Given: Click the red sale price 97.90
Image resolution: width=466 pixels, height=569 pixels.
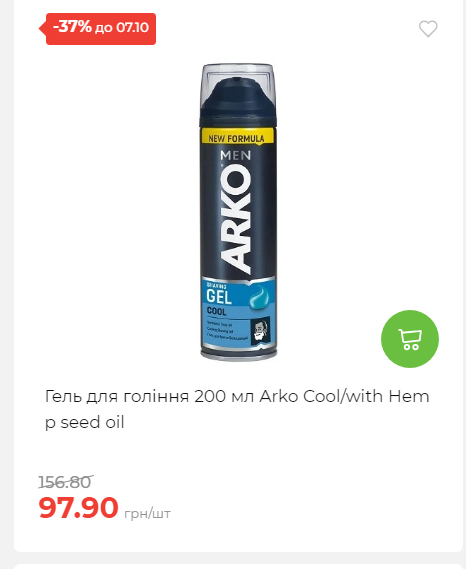Looking at the screenshot, I should pos(78,507).
